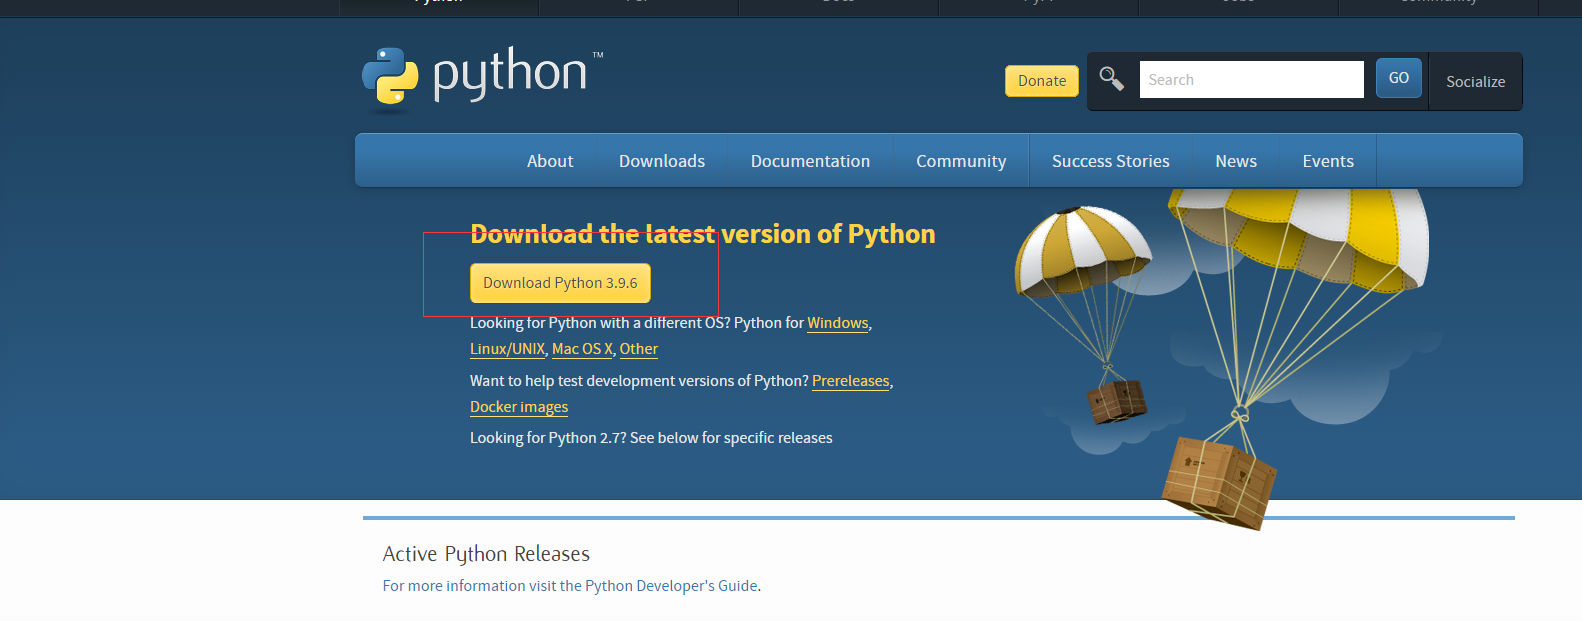Viewport: 1582px width, 621px height.
Task: Click the Python logo
Action: click(483, 76)
